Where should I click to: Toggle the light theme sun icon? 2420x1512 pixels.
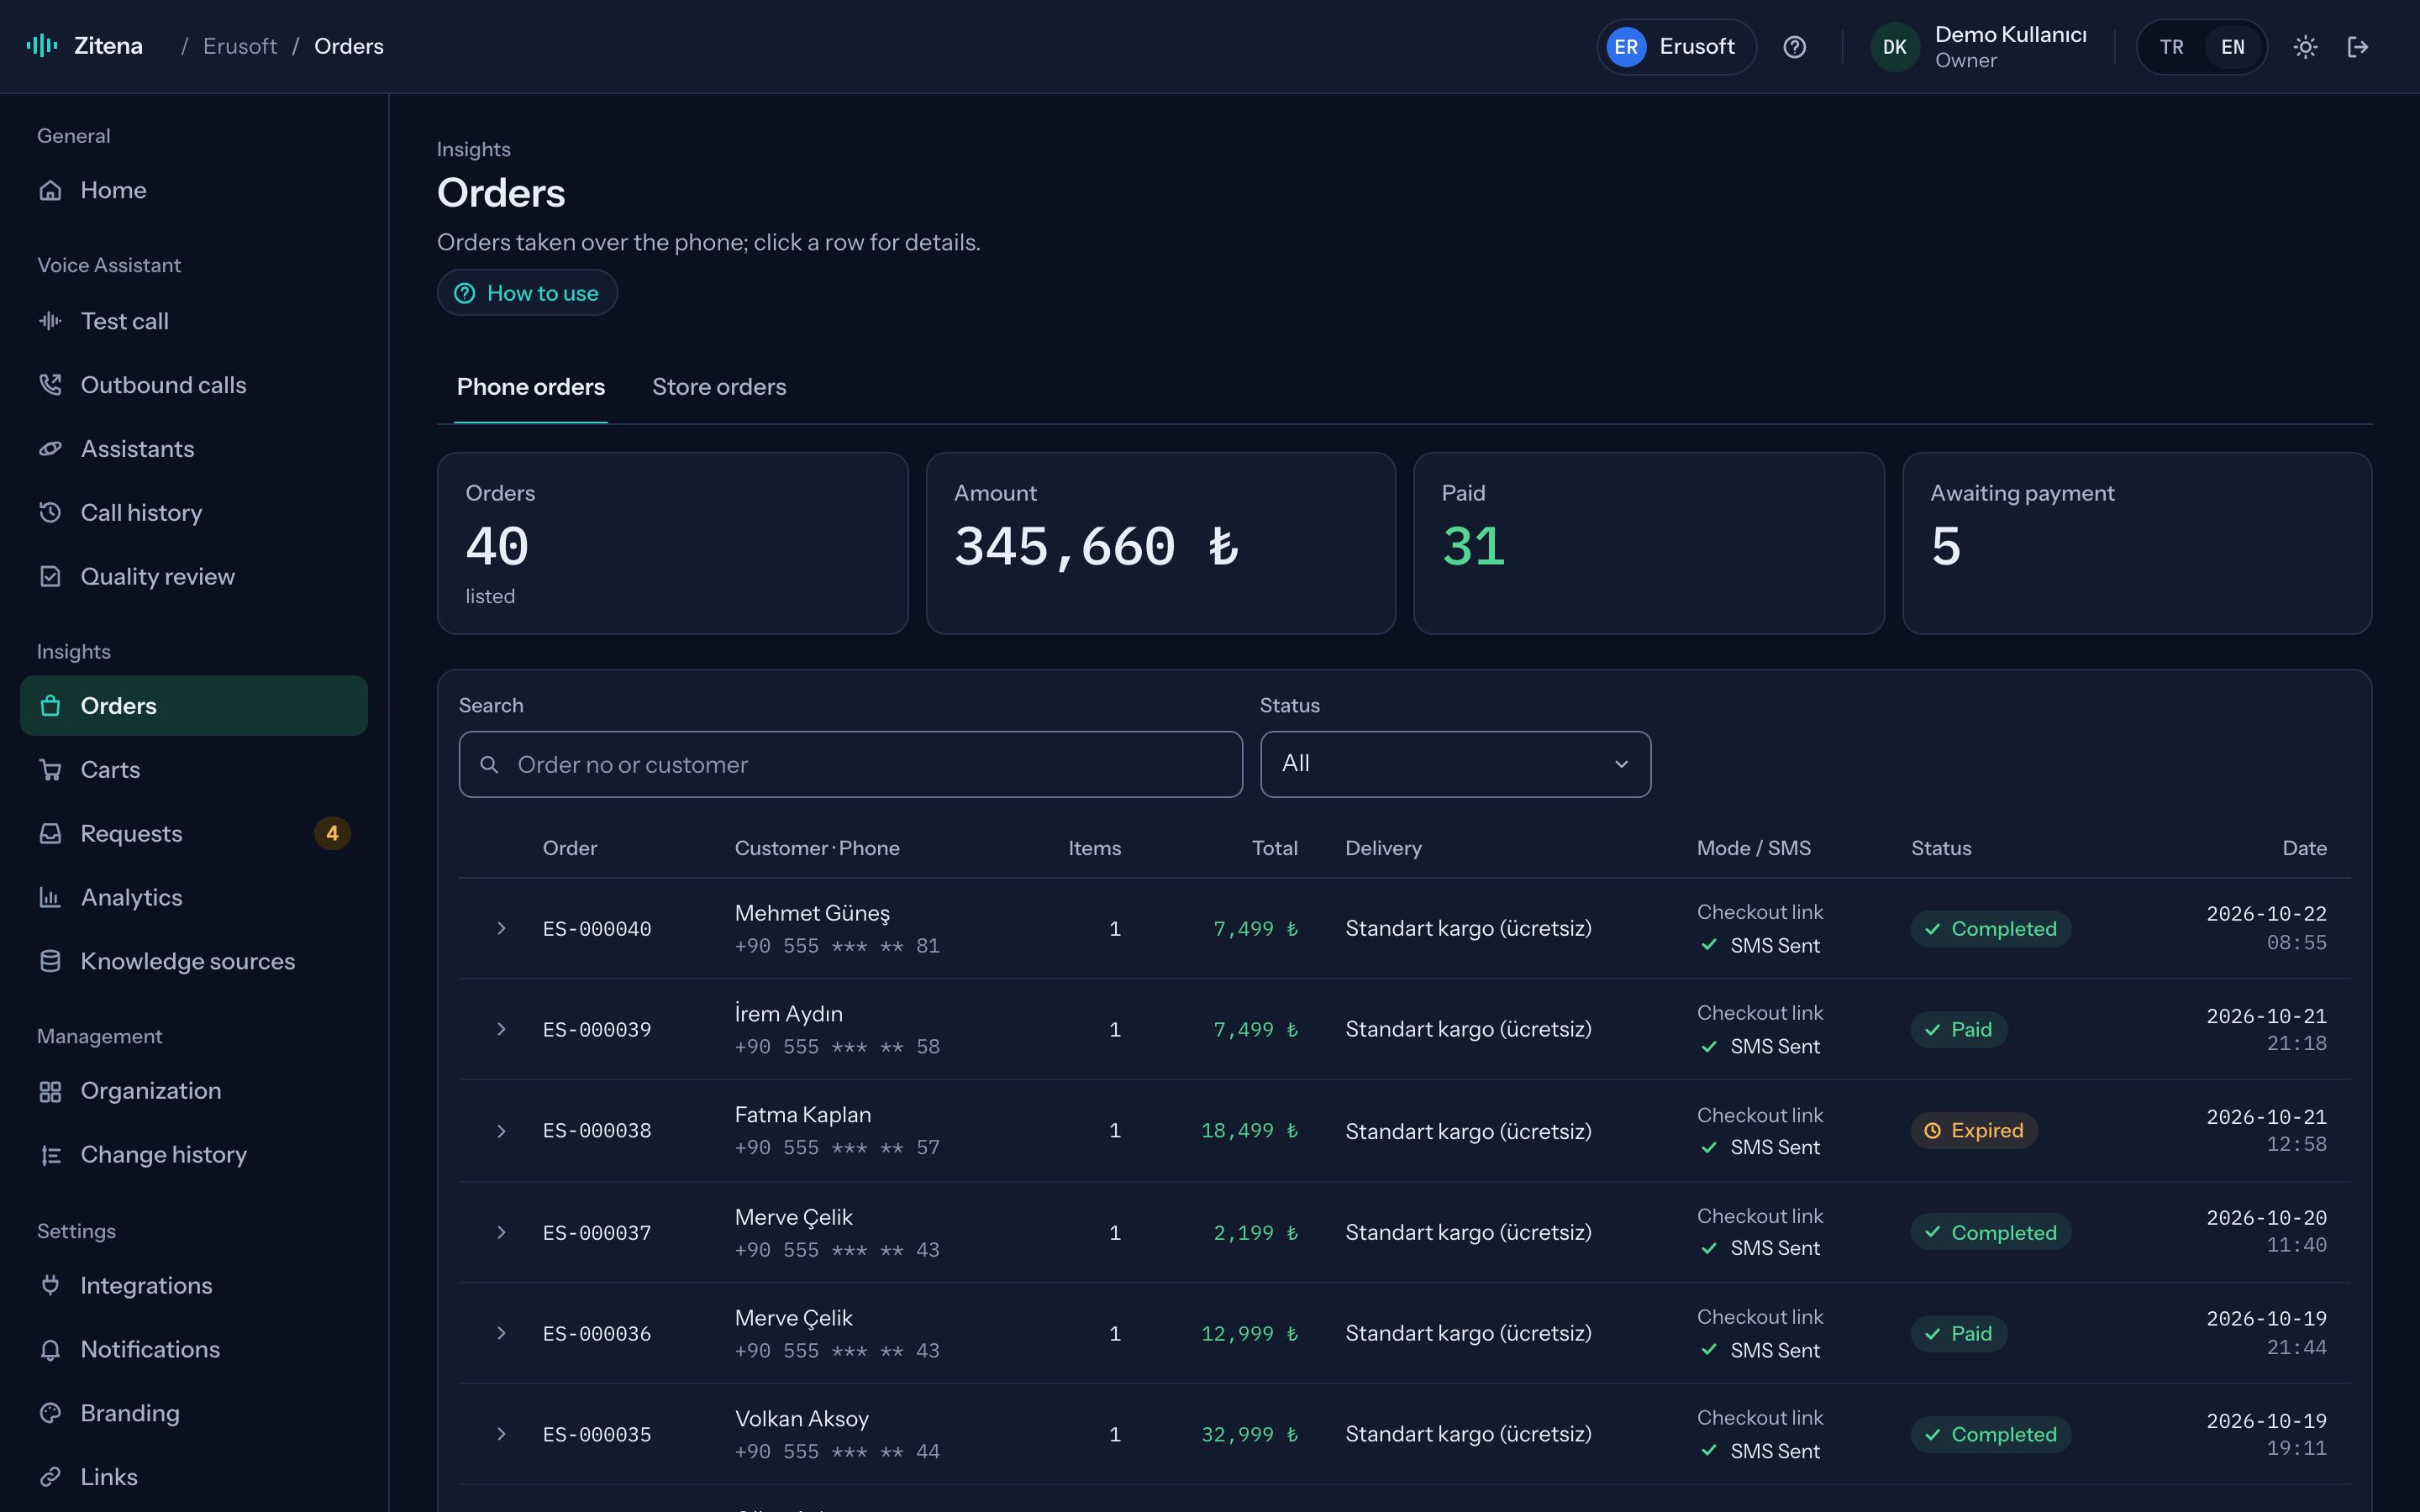(x=2306, y=47)
